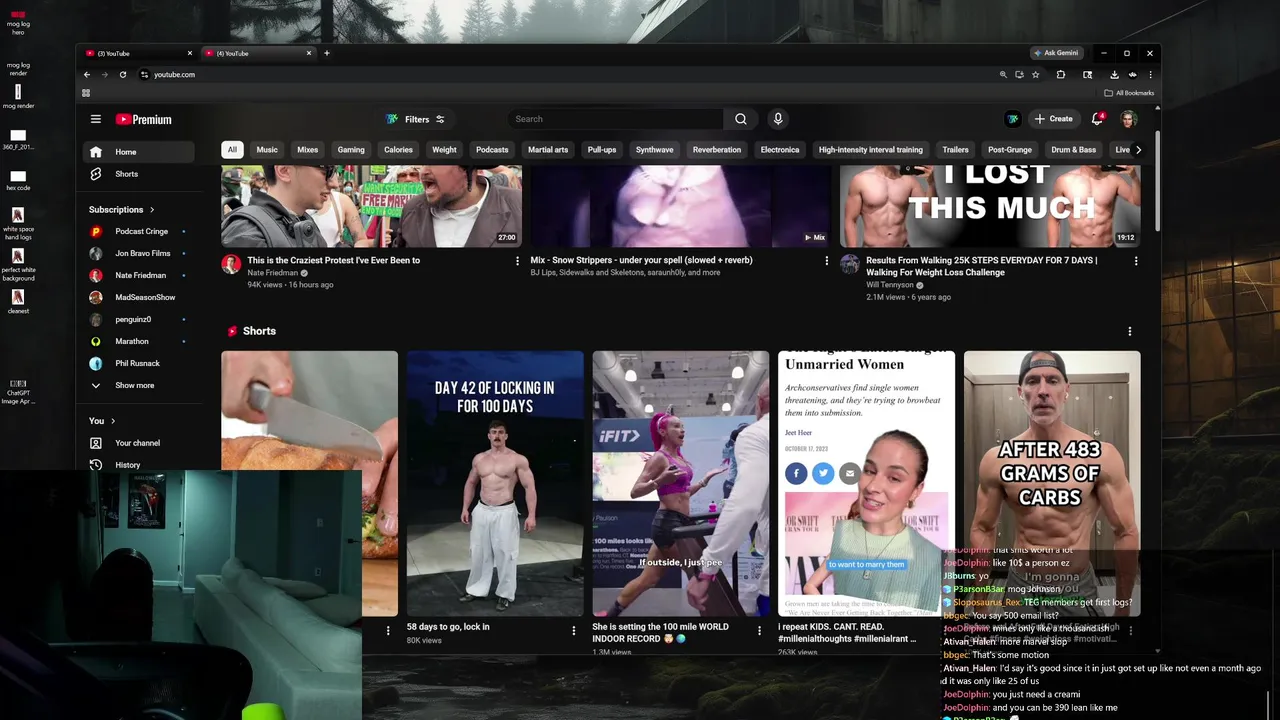Select the 'Gaming' filter chip
This screenshot has width=1280, height=720.
click(351, 150)
